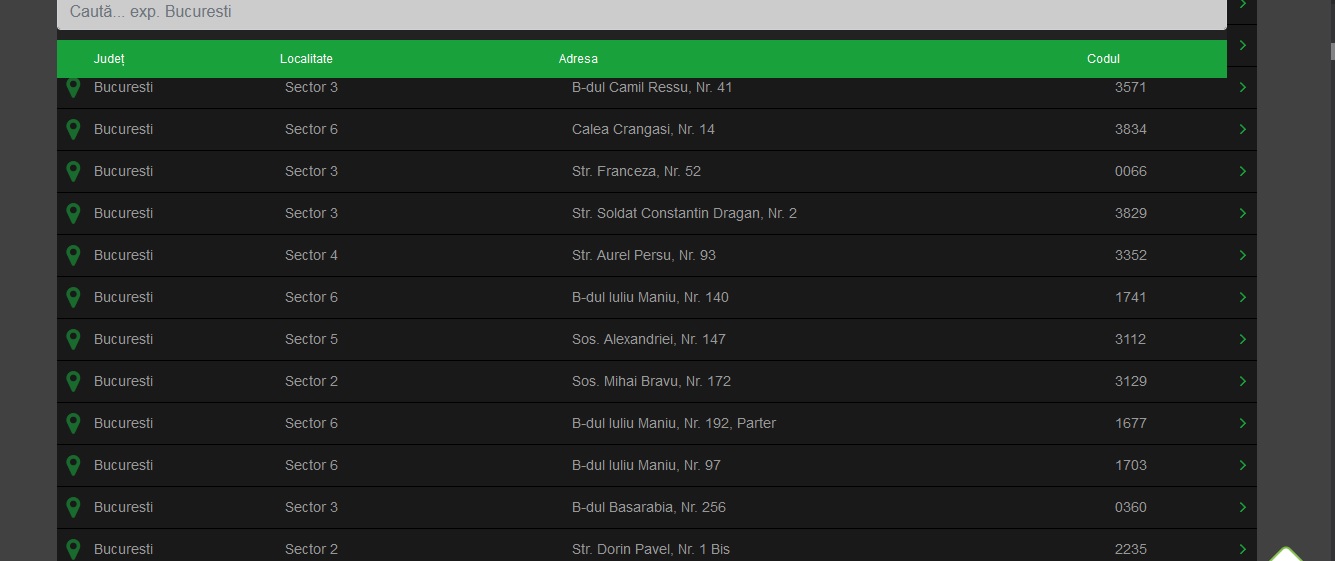Expand row with code 0066 using its chevron
This screenshot has height=561, width=1335.
click(1243, 171)
